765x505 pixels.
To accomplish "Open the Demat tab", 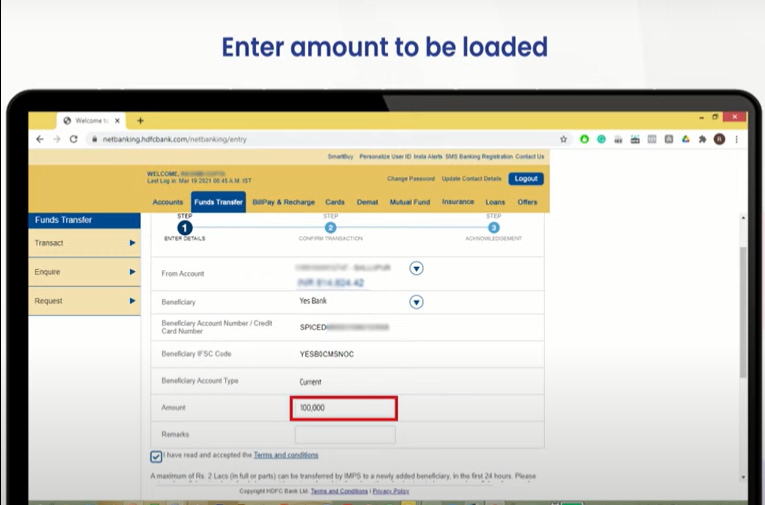I will coord(367,202).
